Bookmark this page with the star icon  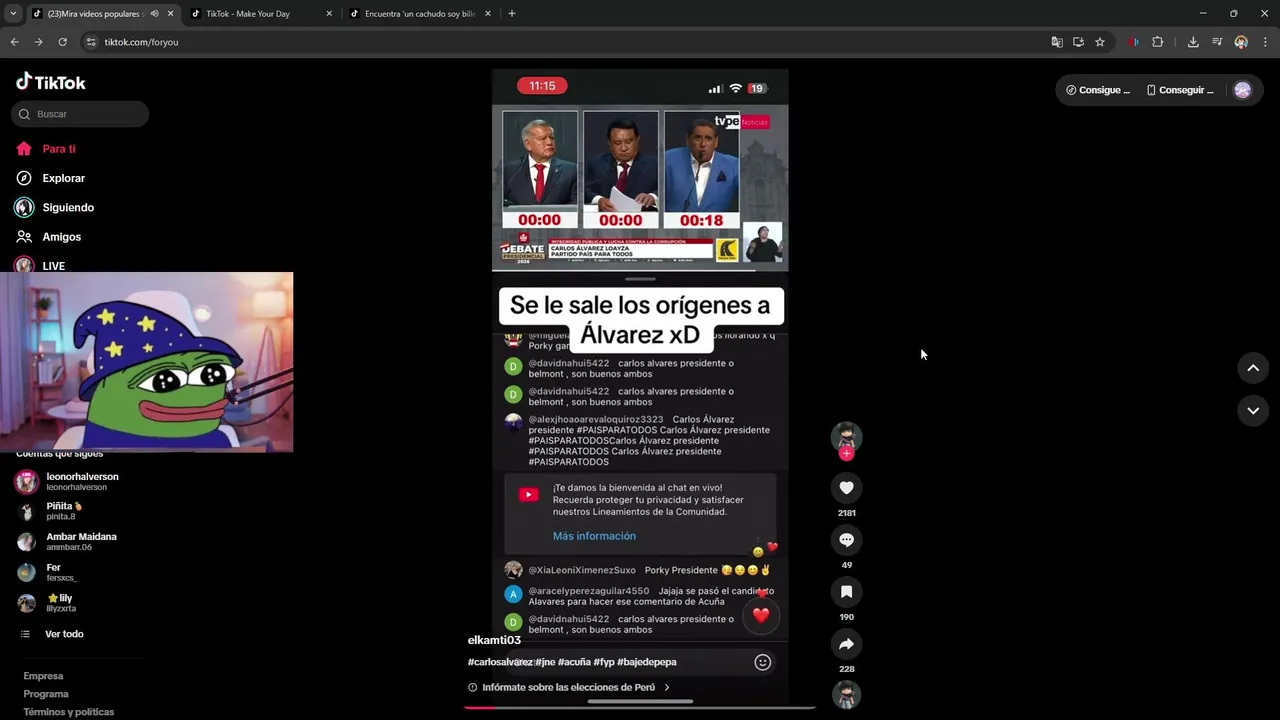[1100, 42]
